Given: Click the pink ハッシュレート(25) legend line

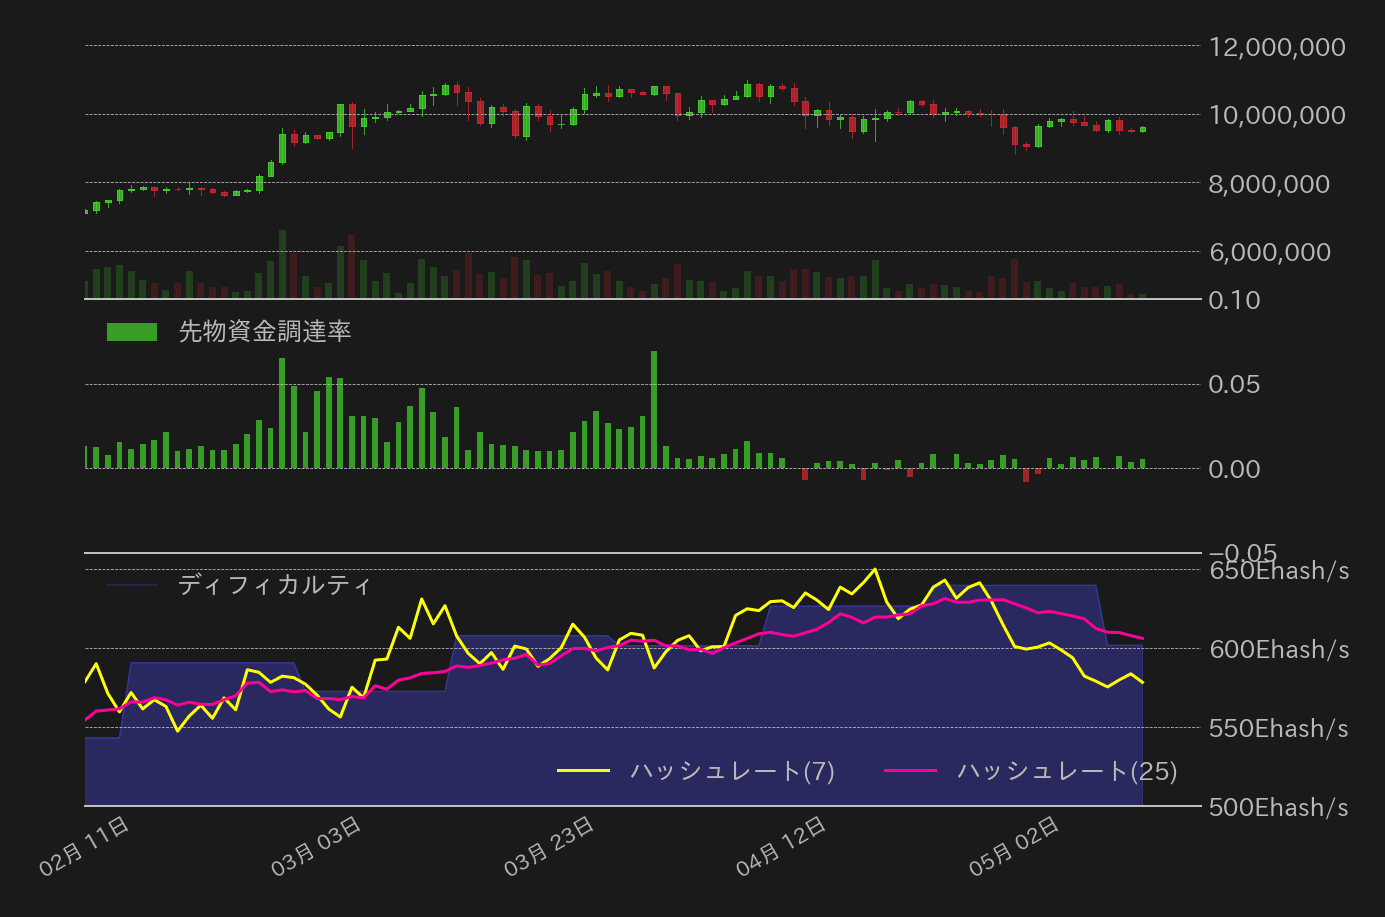Looking at the screenshot, I should coord(911,771).
